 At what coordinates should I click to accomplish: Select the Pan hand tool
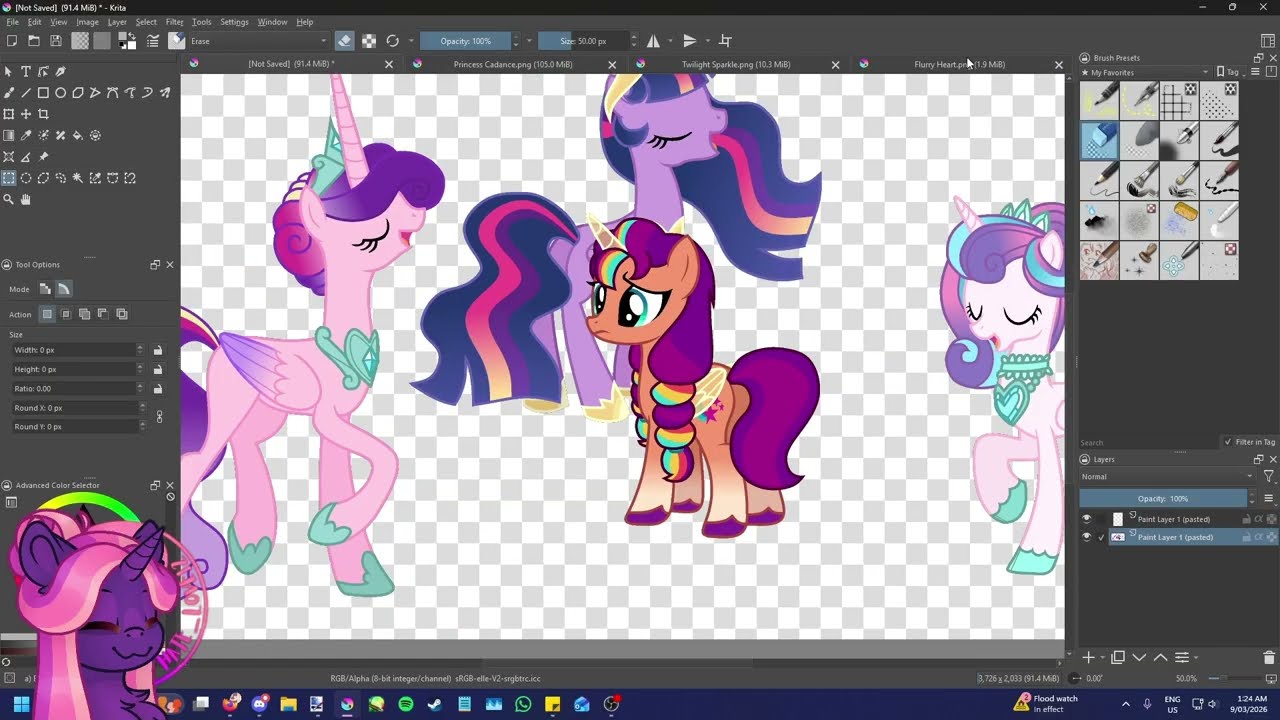[x=26, y=200]
